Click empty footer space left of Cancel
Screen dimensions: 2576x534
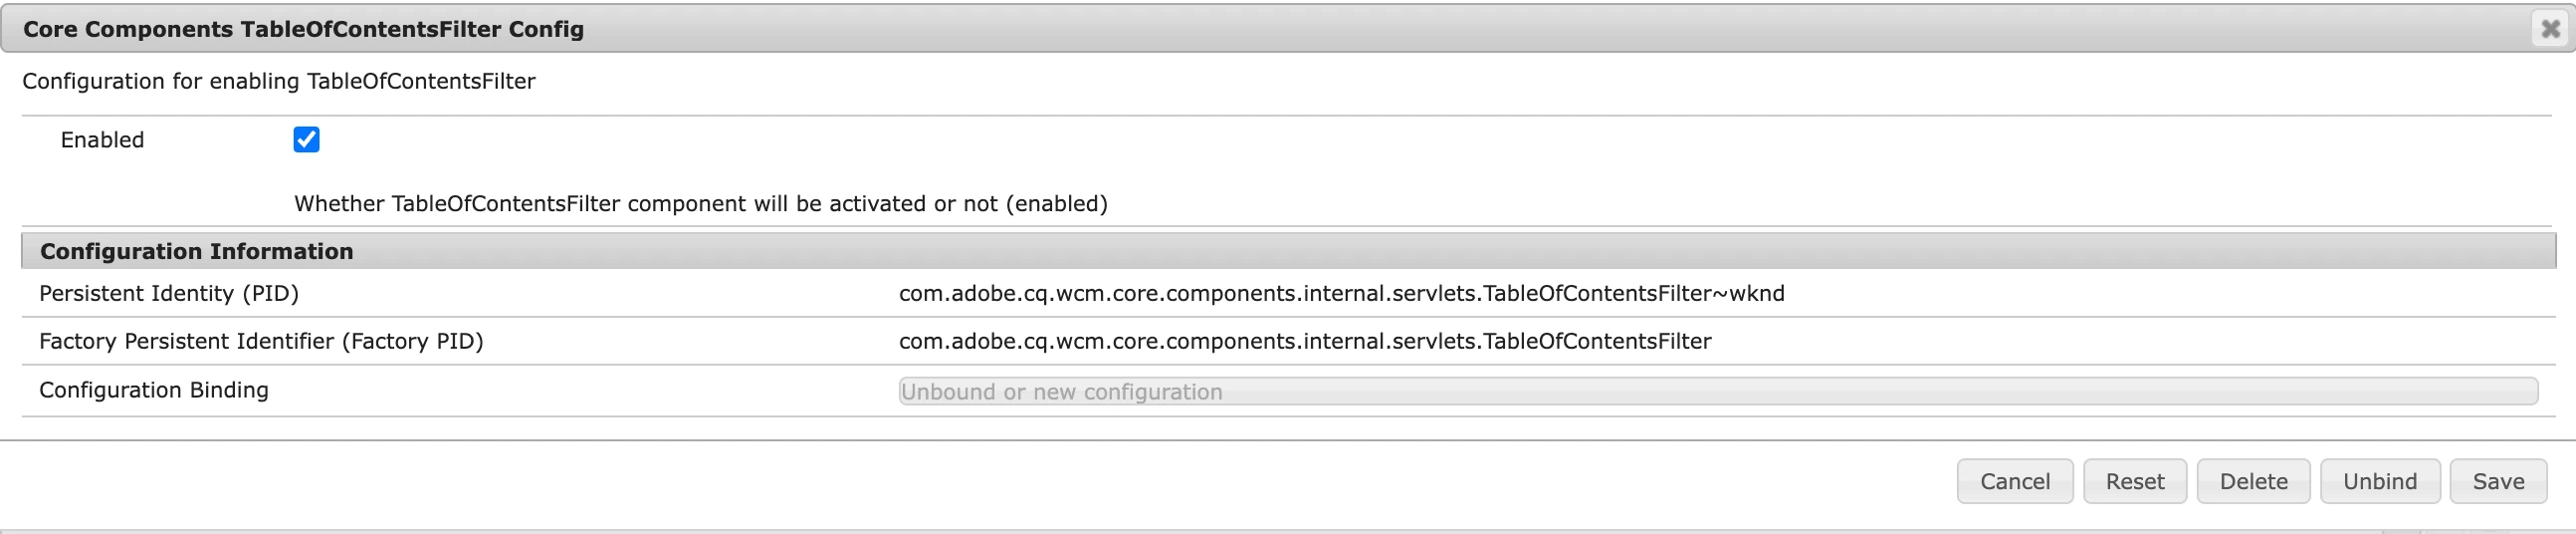[x=1000, y=481]
